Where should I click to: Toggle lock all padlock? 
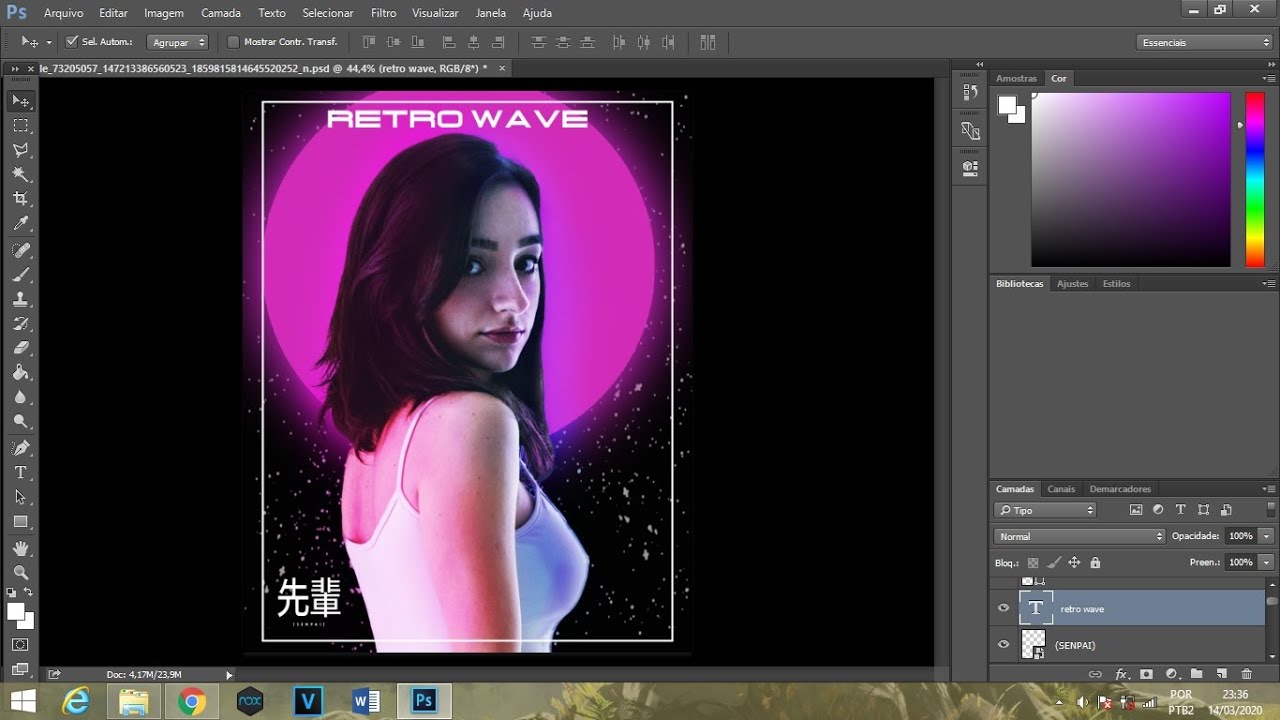(1095, 563)
